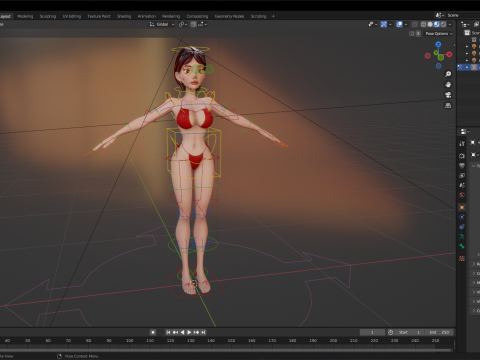Screen dimensions: 480x360
Task: Jump to next keyframe
Action: (x=196, y=332)
